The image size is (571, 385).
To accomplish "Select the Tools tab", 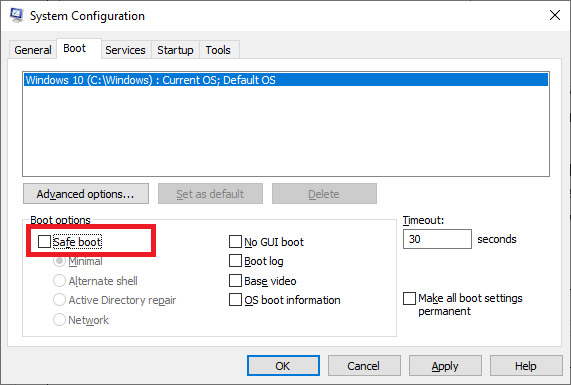I will pos(218,50).
